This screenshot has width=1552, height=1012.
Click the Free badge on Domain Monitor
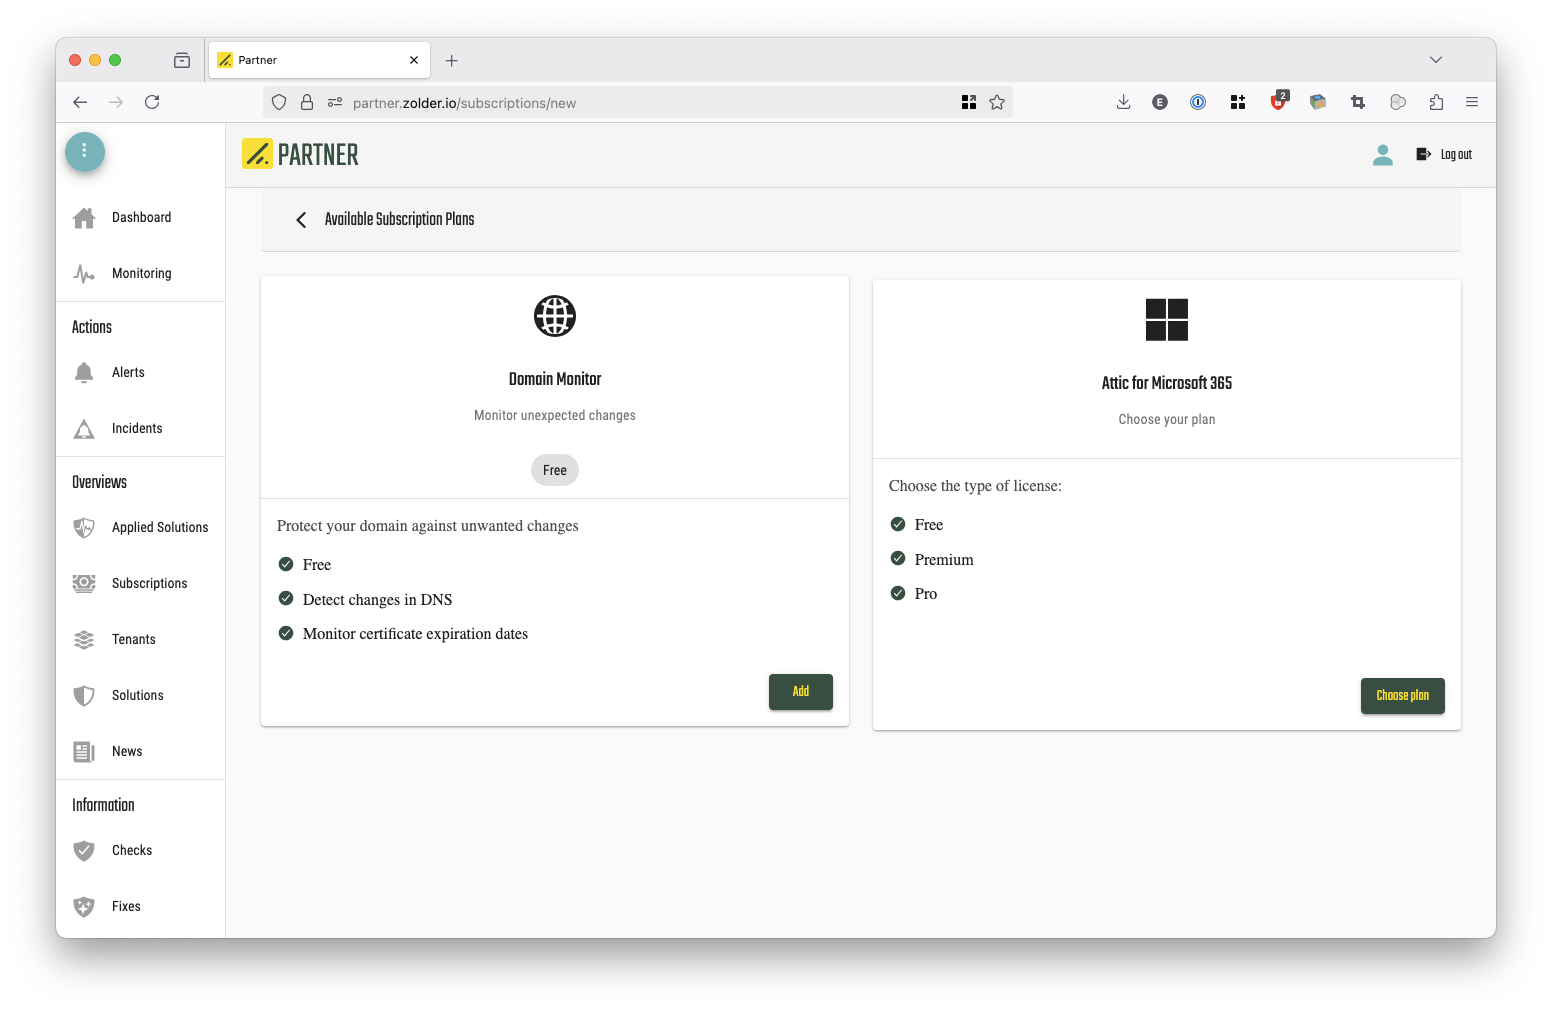[554, 470]
